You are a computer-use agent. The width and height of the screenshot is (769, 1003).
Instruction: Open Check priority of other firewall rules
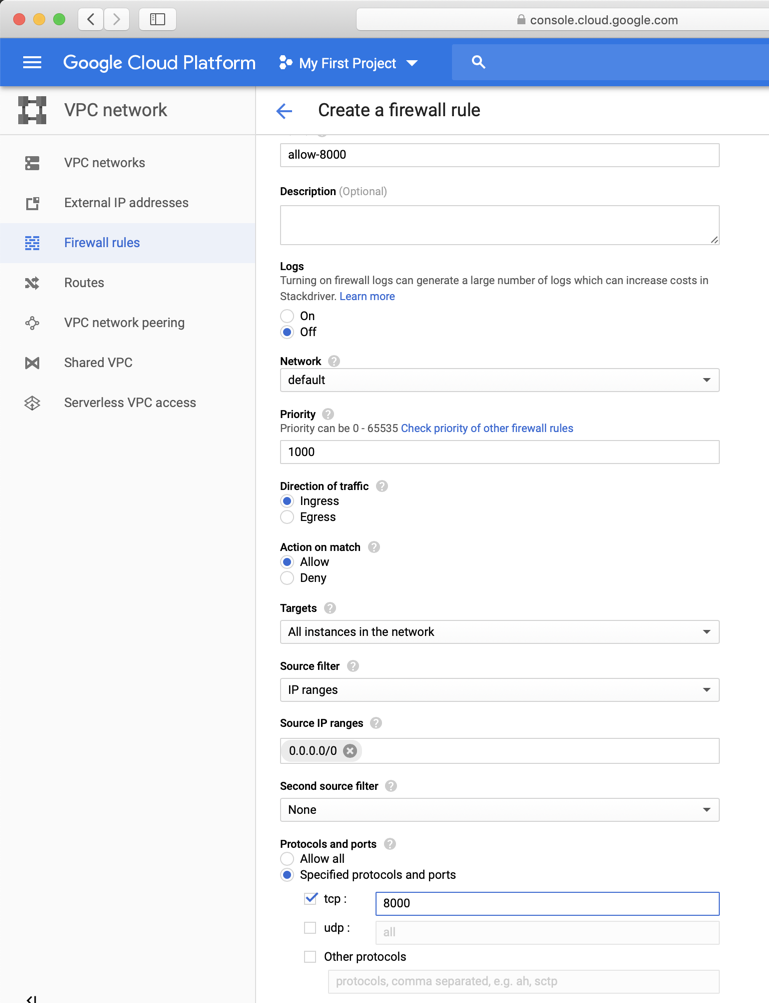[487, 428]
